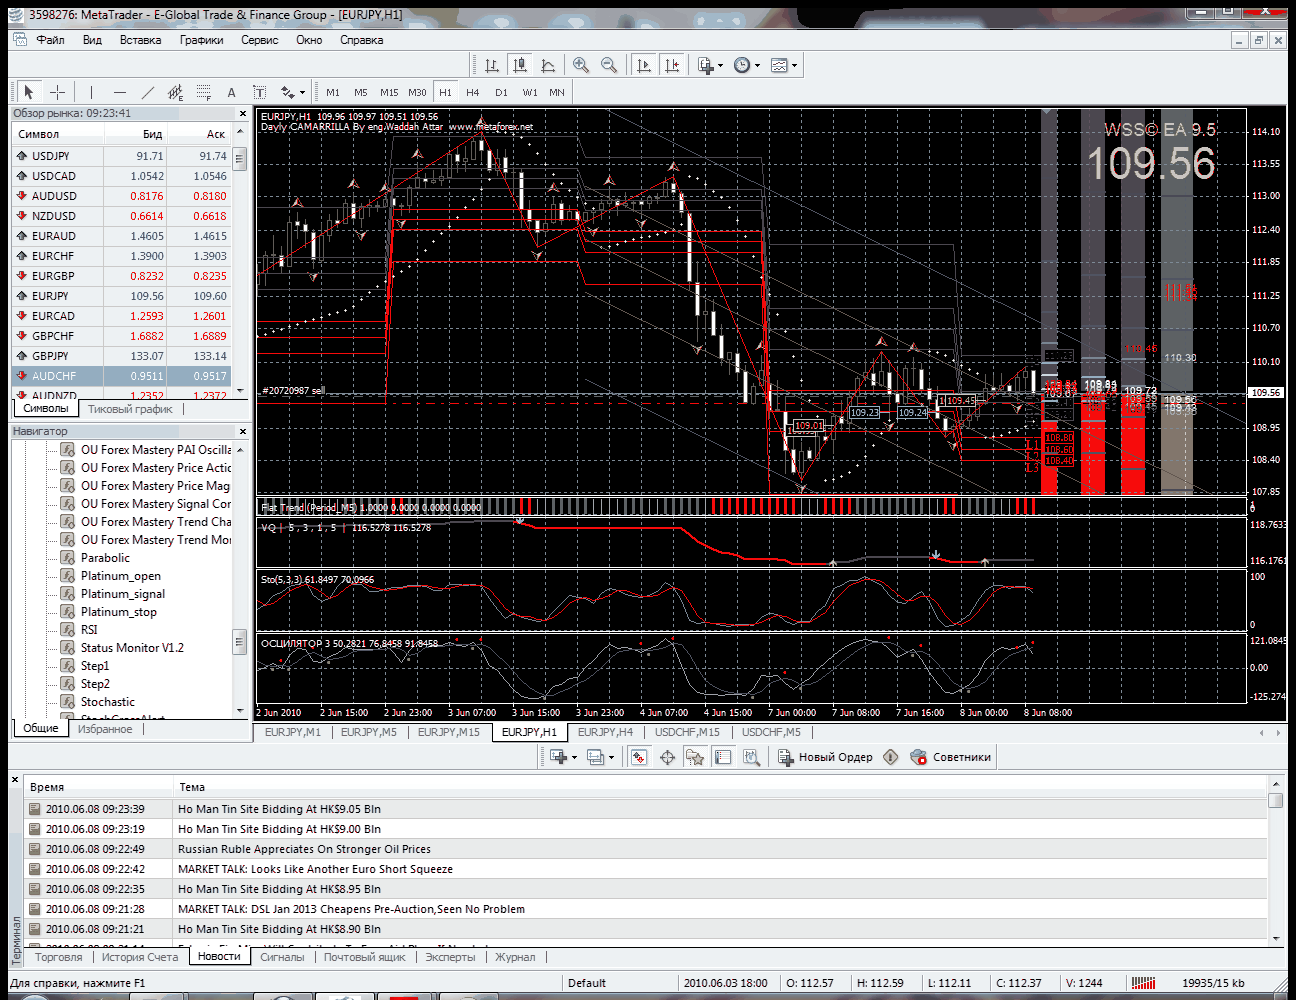Open news 'Russian Ruble Appreciates On Stronger Oil Prices'

pyautogui.click(x=646, y=849)
